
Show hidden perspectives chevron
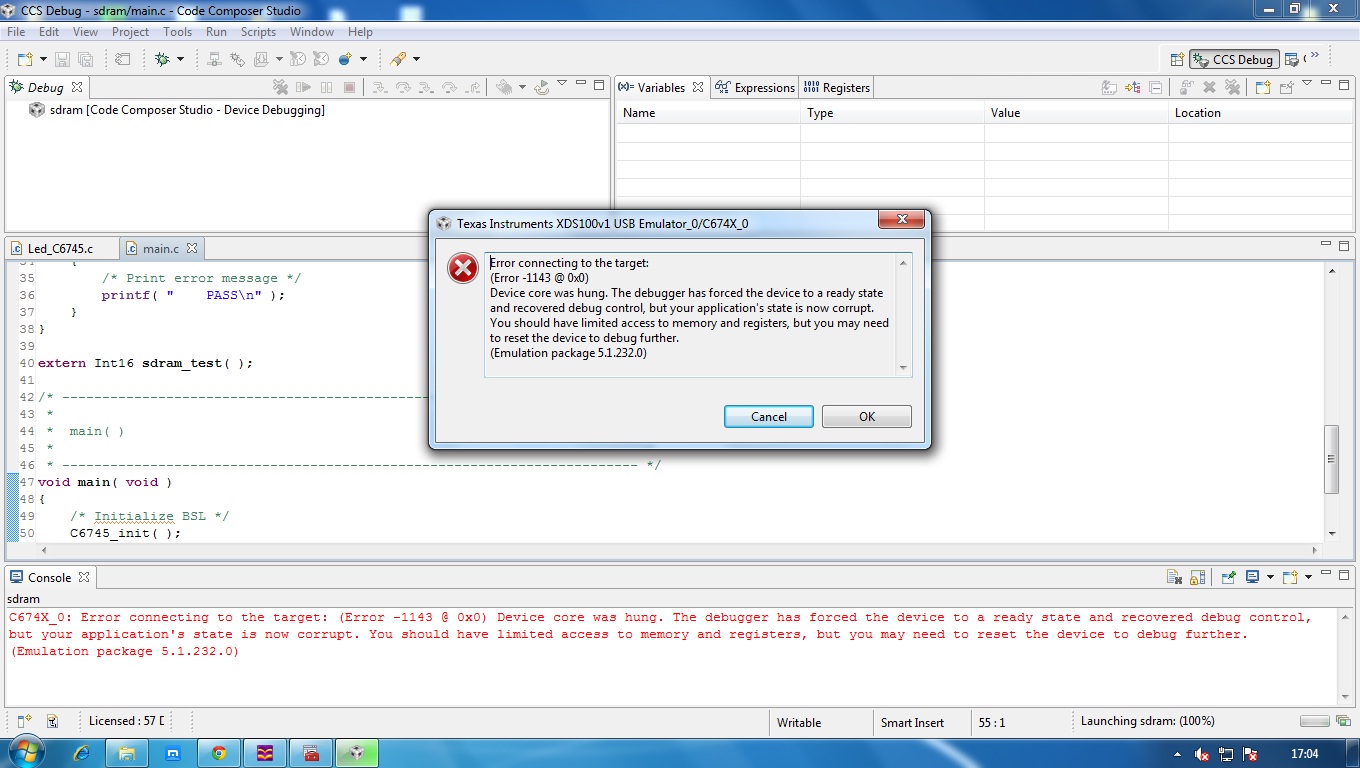pos(1314,54)
